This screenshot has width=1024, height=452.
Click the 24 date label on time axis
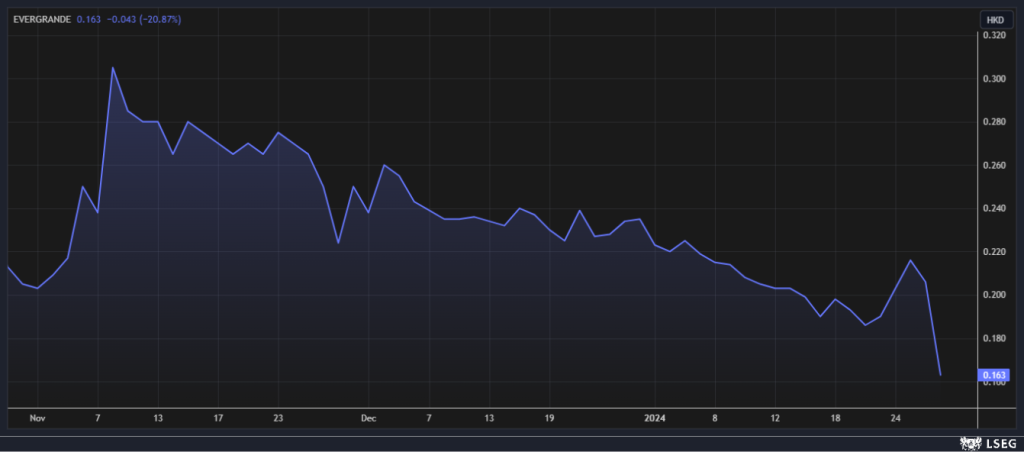895,418
